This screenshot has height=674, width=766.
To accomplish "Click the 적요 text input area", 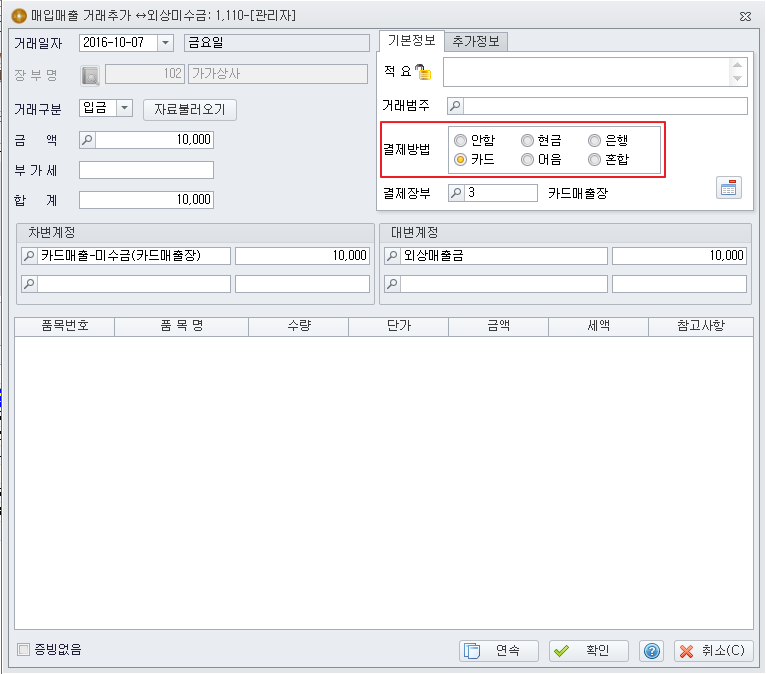I will coord(586,72).
